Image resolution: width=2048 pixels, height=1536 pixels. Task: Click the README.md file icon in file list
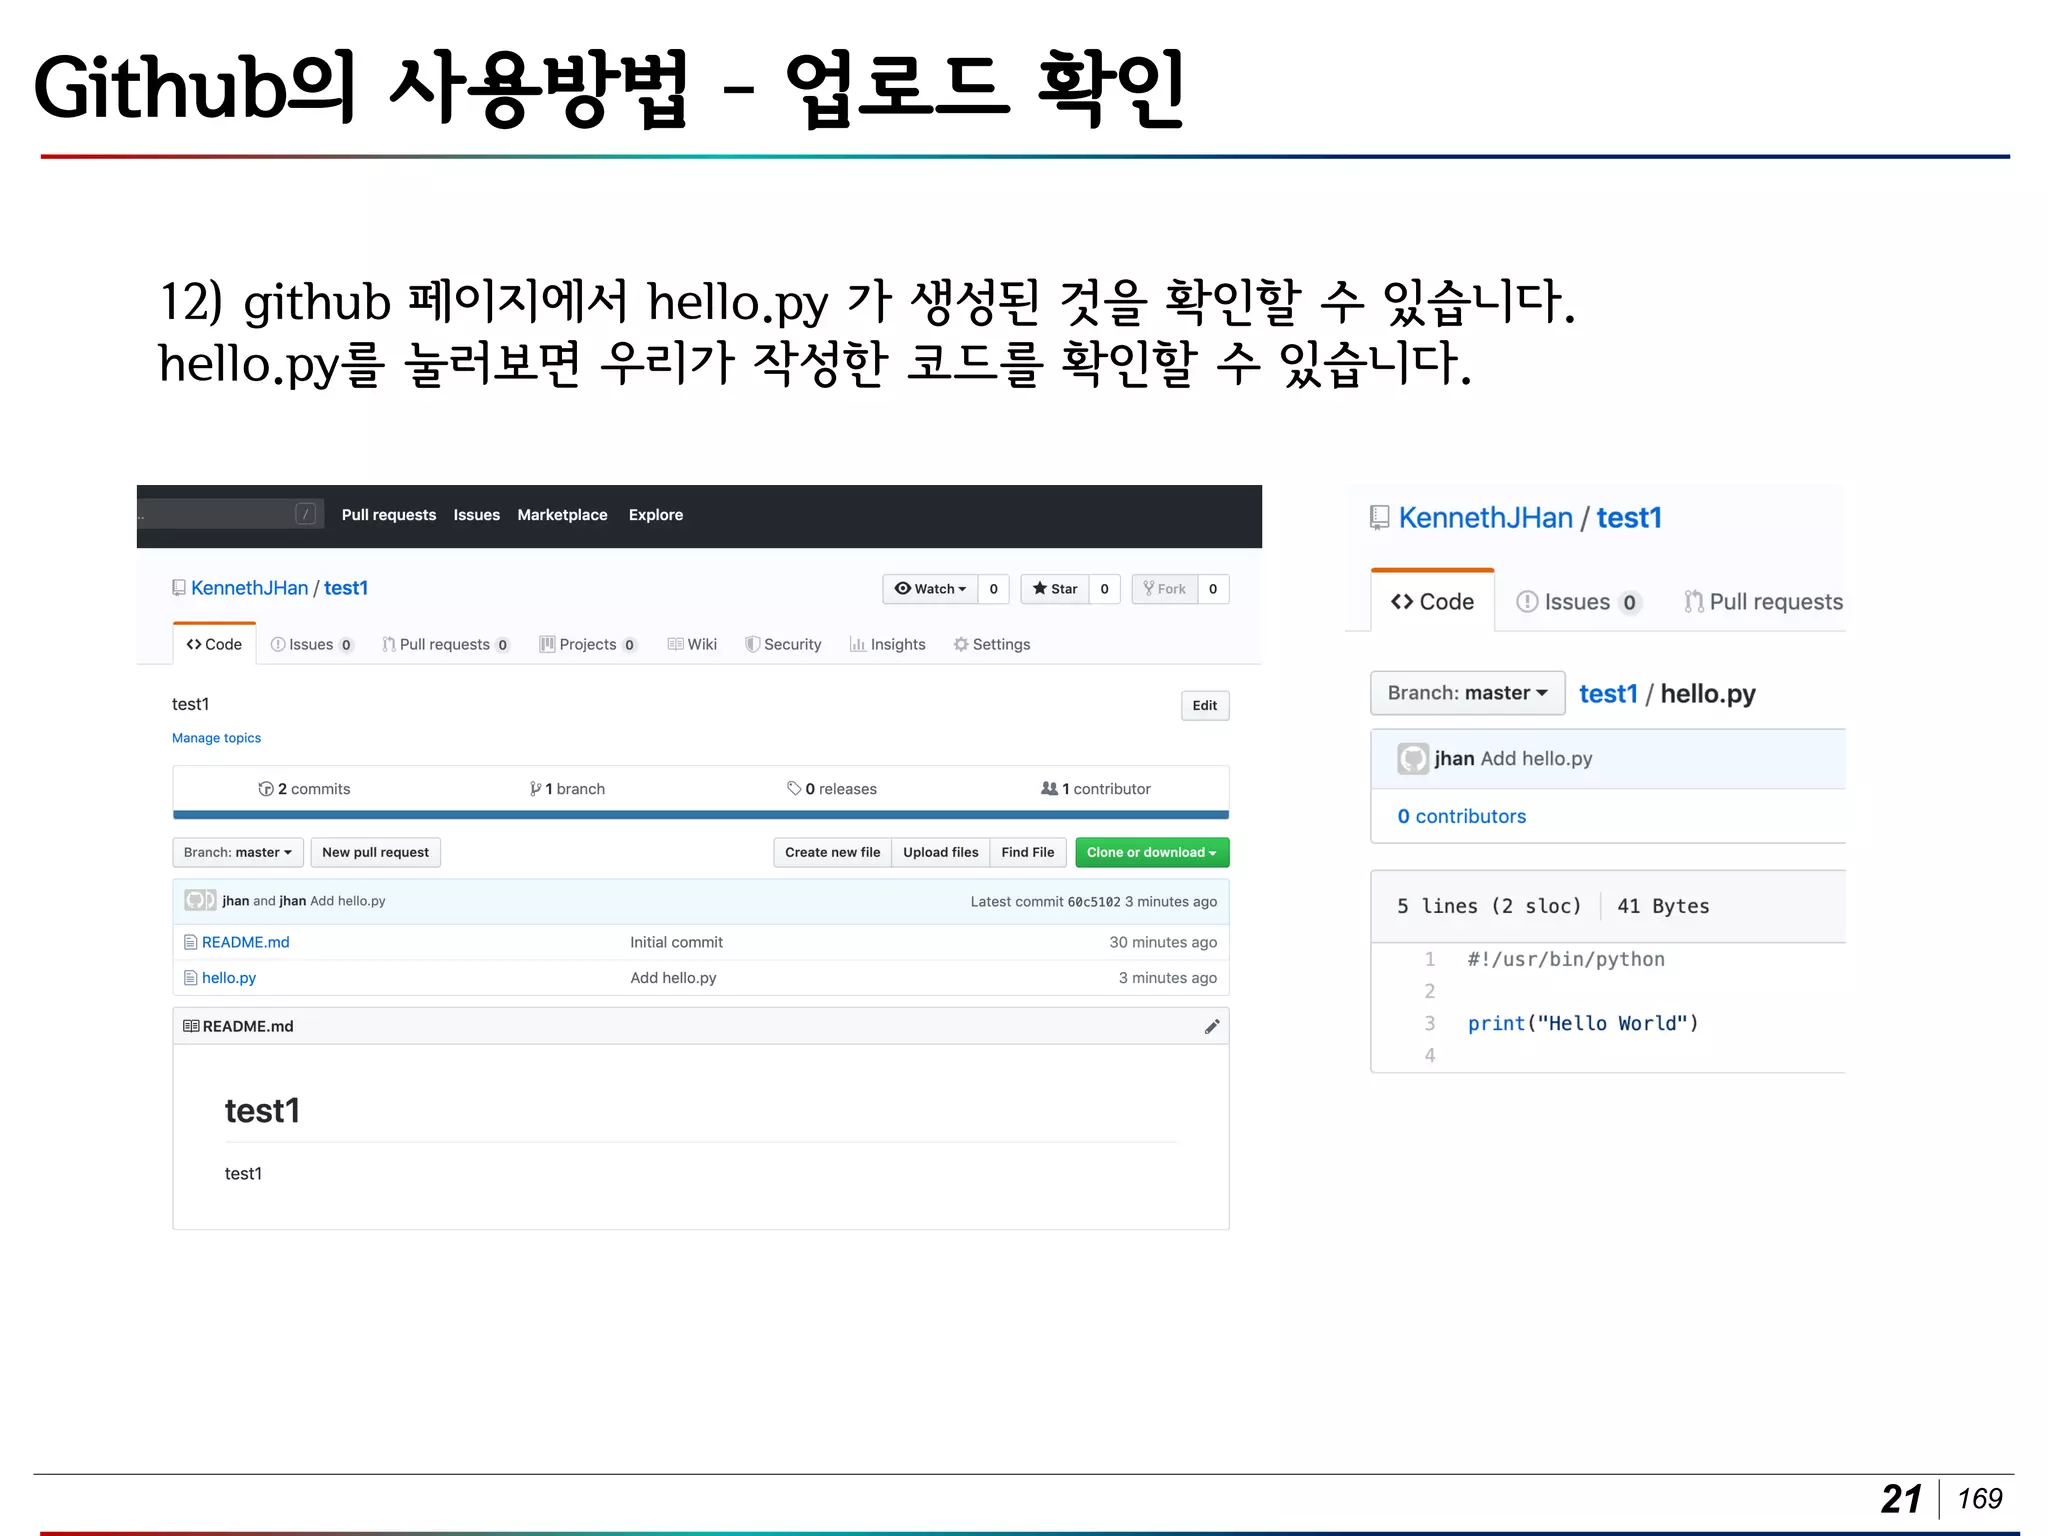click(190, 942)
